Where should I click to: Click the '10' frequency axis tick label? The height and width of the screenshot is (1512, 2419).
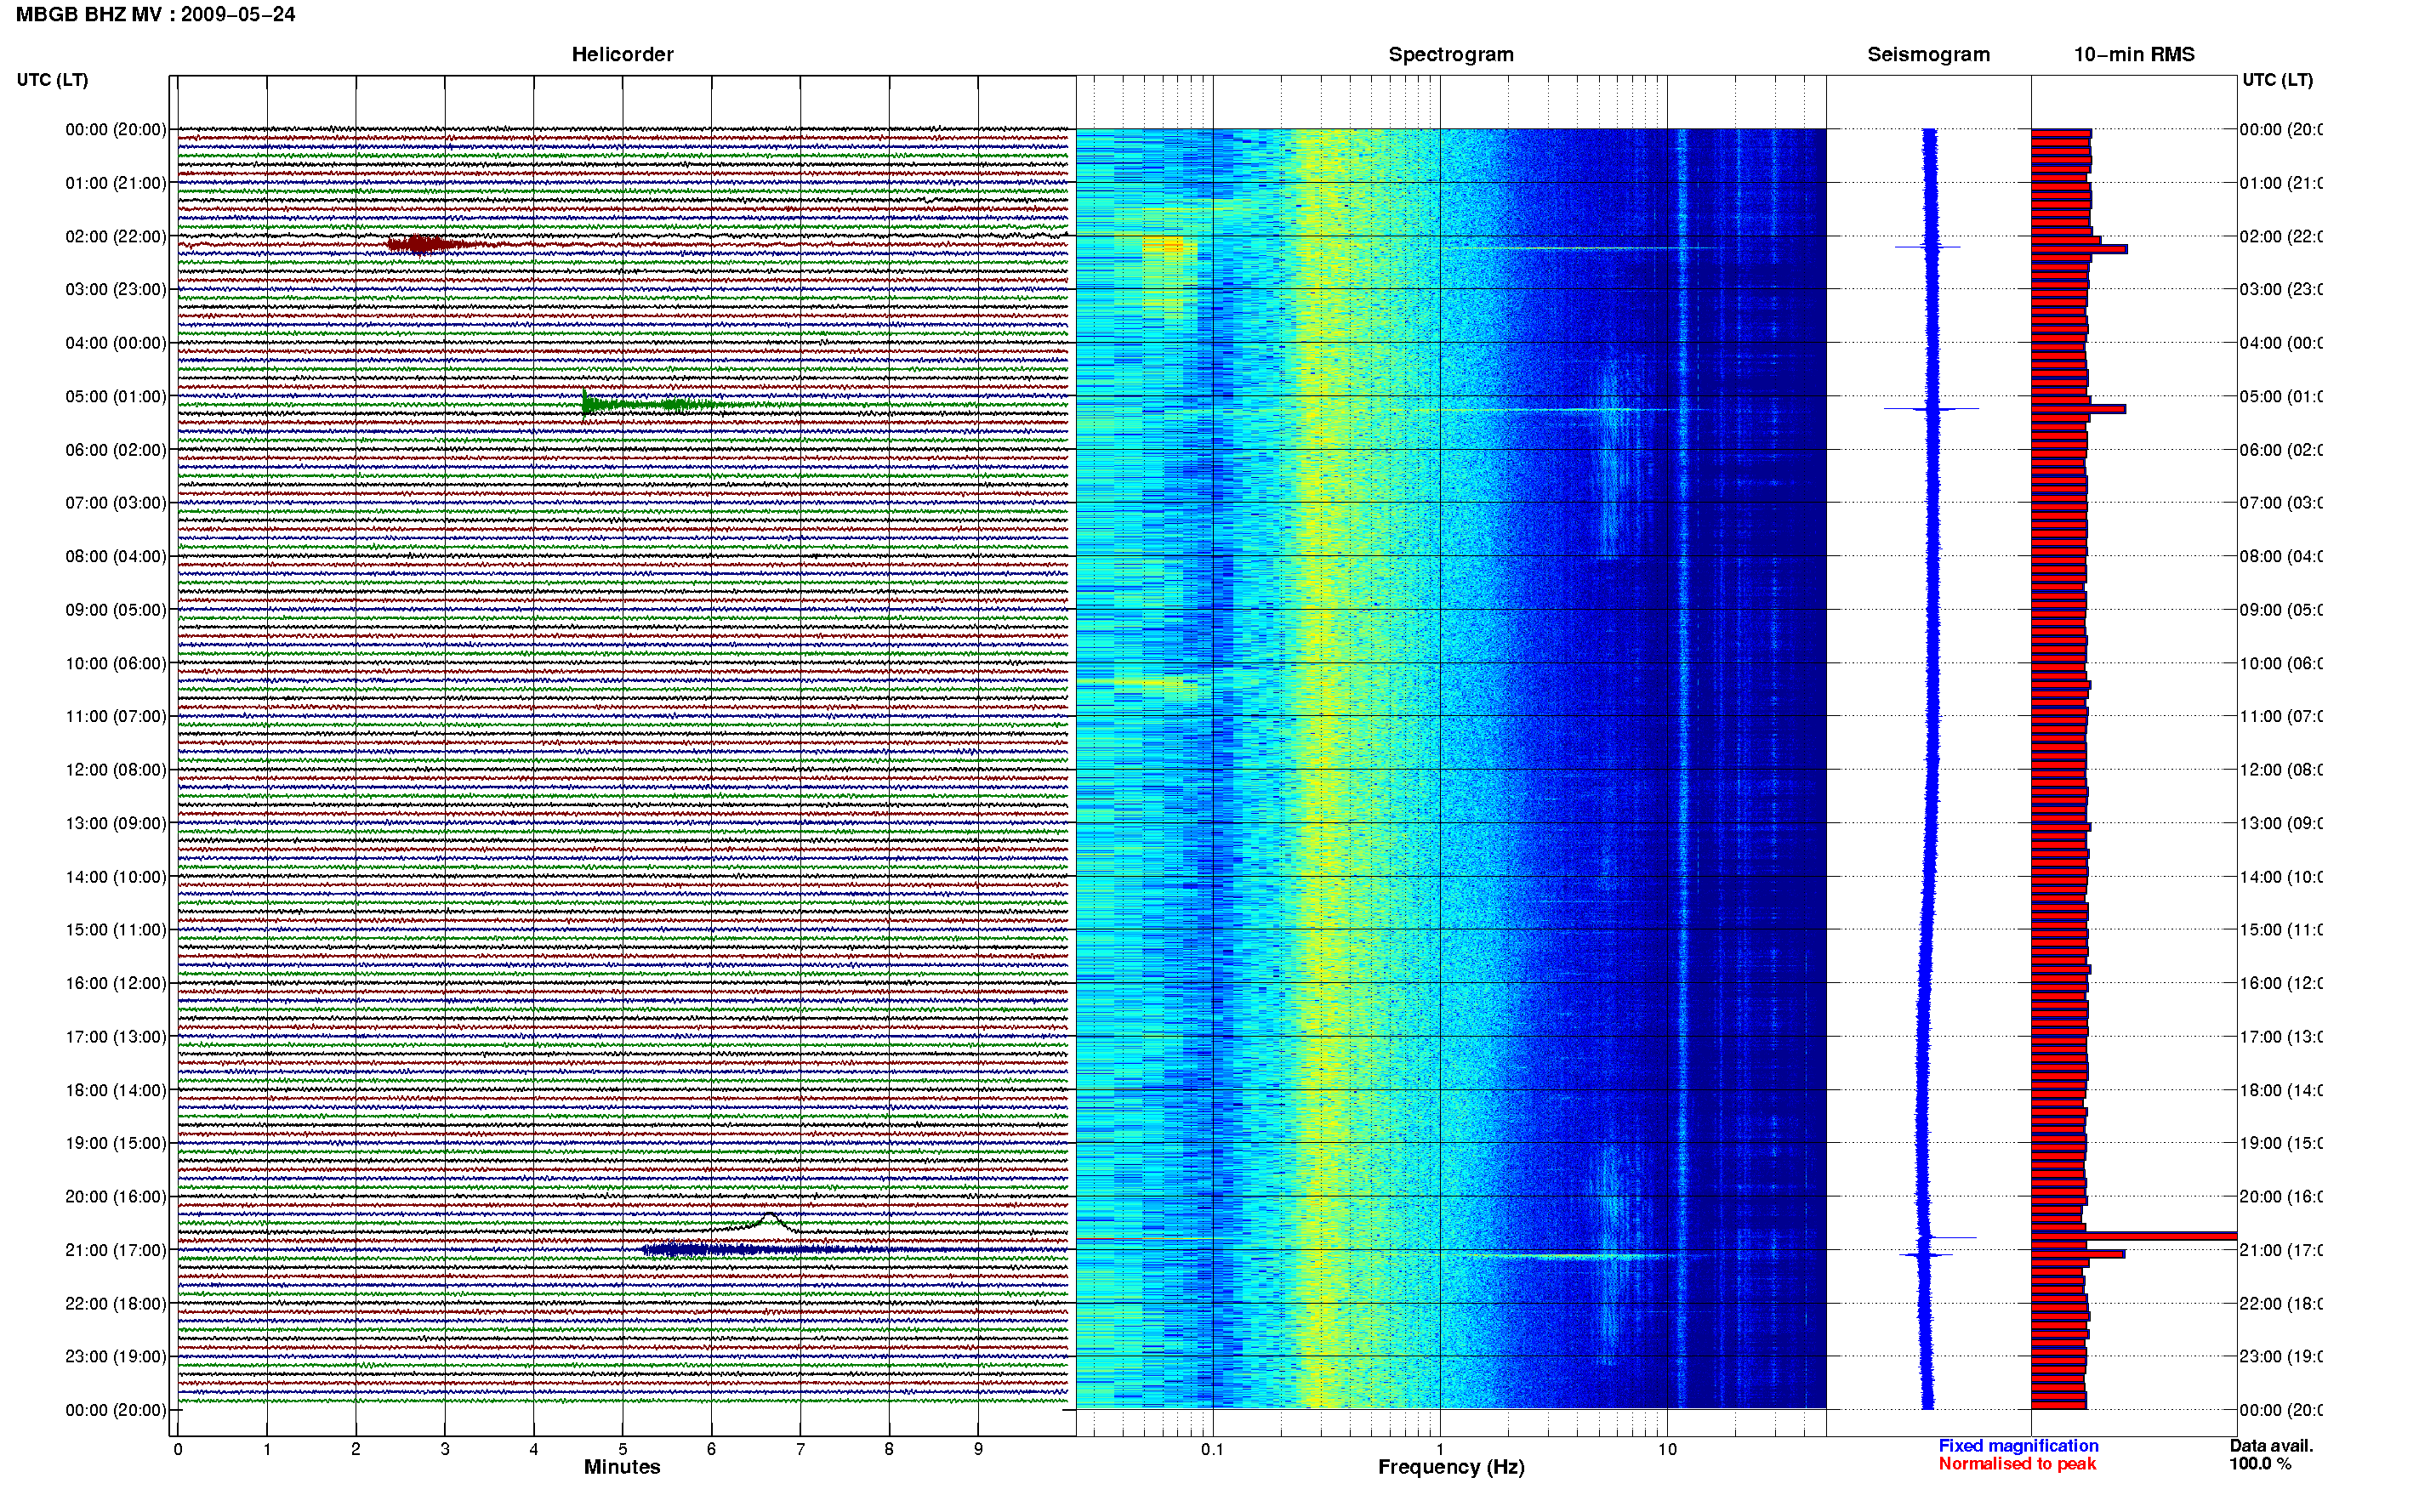click(x=1667, y=1449)
